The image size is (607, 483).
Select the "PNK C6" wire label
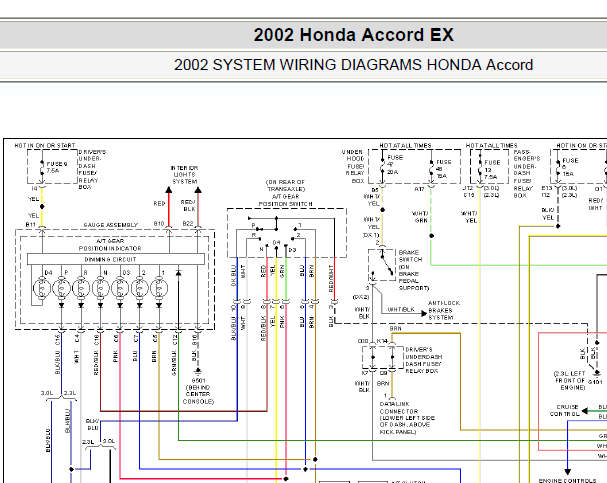point(116,348)
